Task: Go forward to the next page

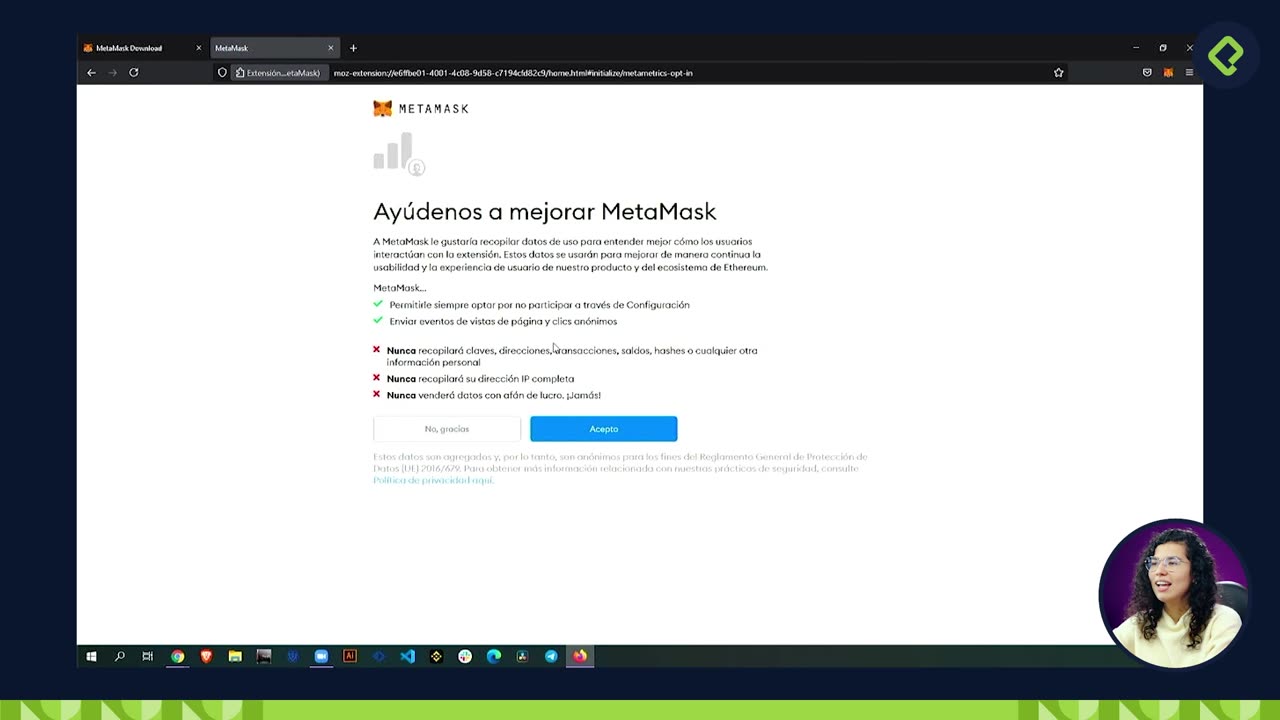Action: (112, 73)
